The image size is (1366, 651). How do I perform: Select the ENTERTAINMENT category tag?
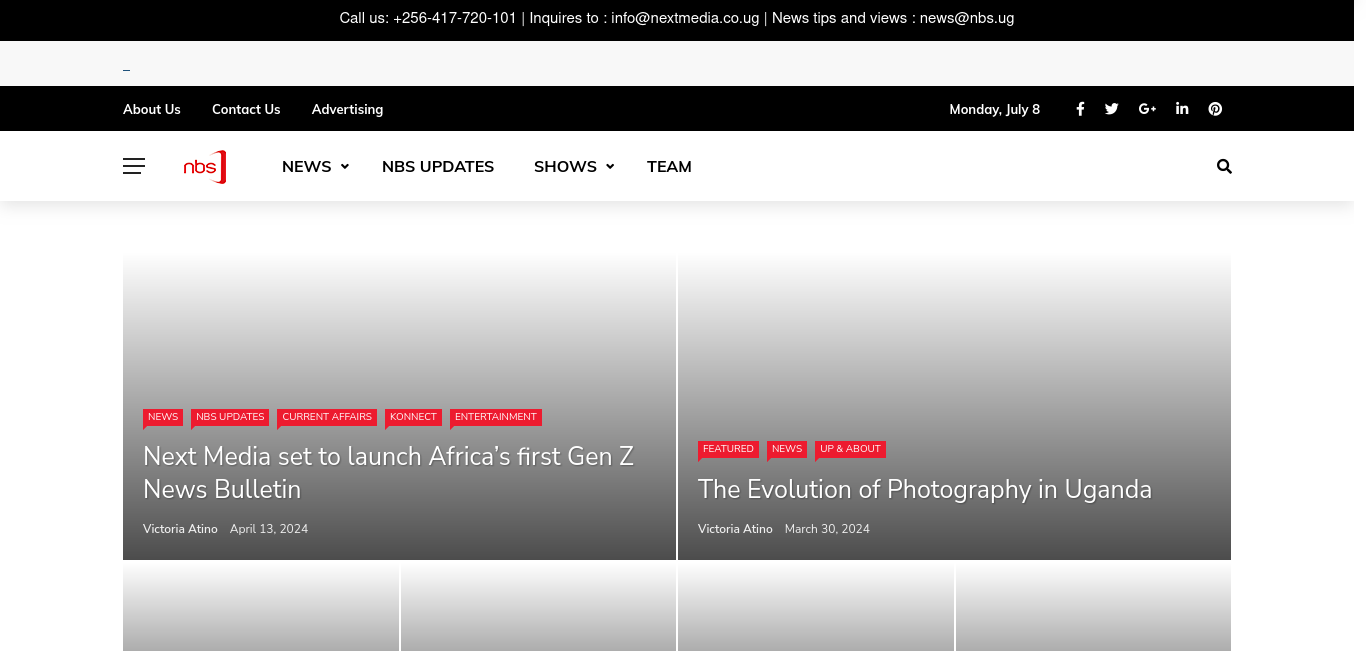tap(496, 417)
